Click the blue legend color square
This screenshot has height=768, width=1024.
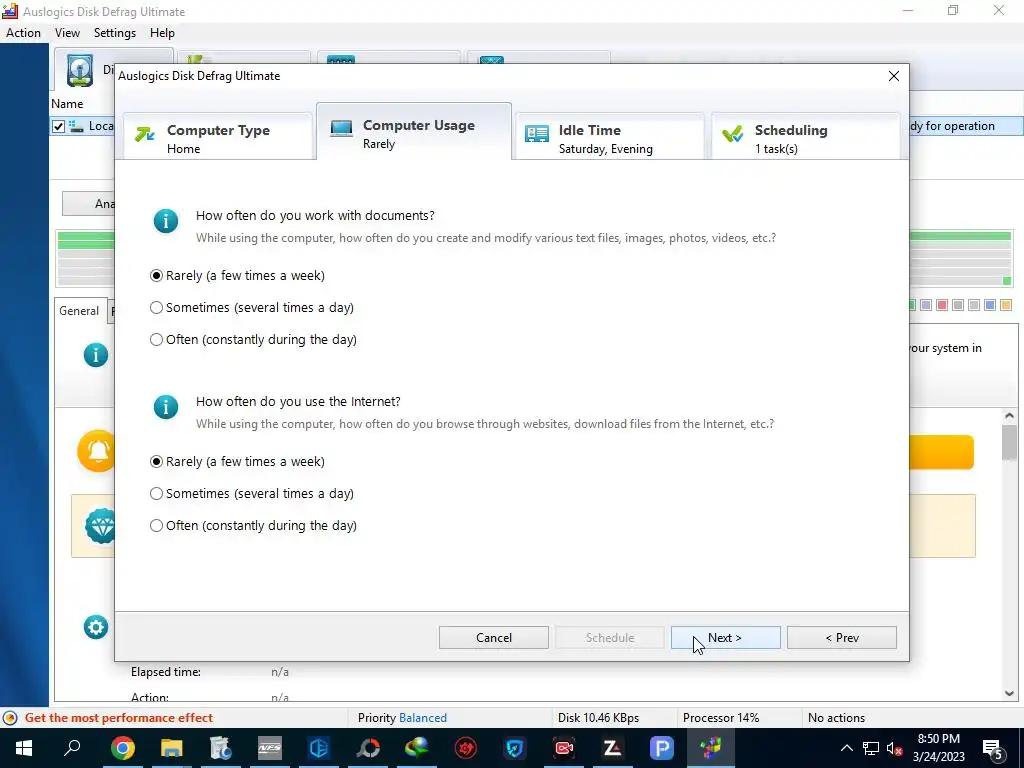click(x=990, y=305)
